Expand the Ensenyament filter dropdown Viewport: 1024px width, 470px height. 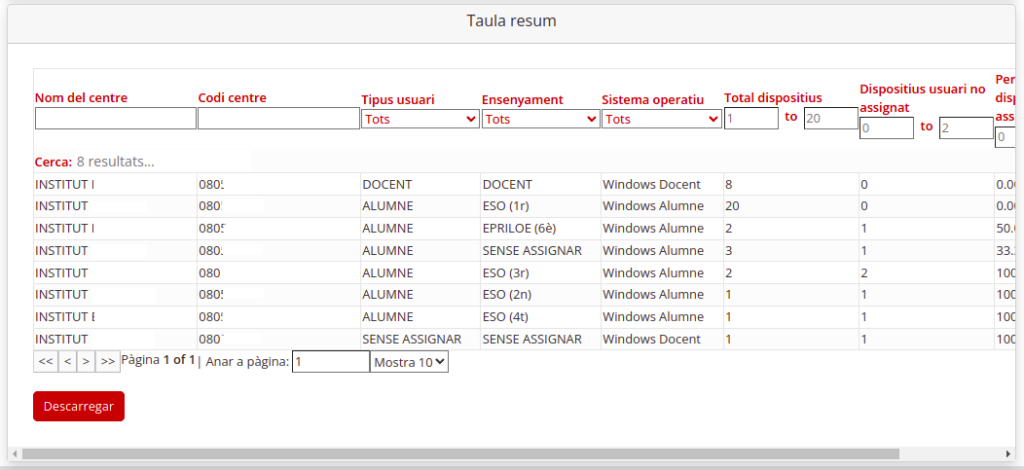pos(540,119)
